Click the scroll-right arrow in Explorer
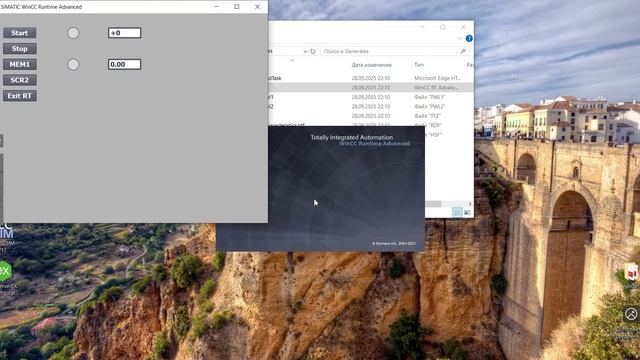The width and height of the screenshot is (640, 360). point(470,204)
